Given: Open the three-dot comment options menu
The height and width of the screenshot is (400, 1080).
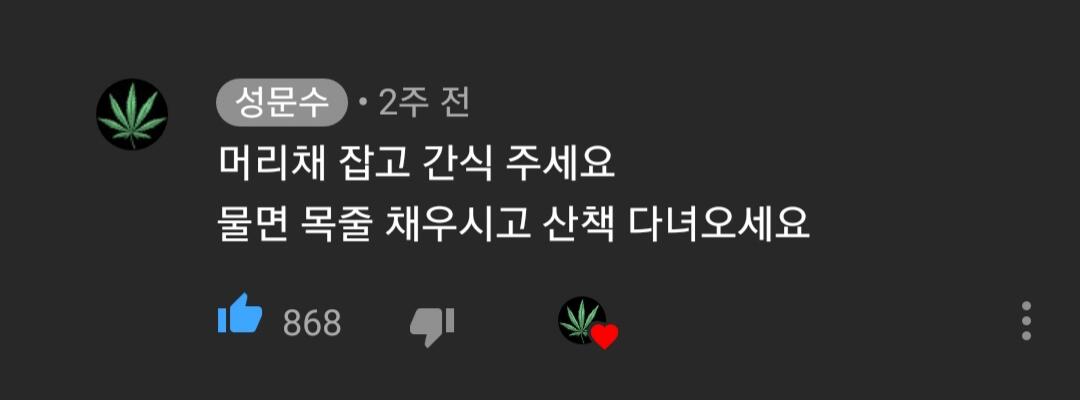Looking at the screenshot, I should coord(1026,321).
